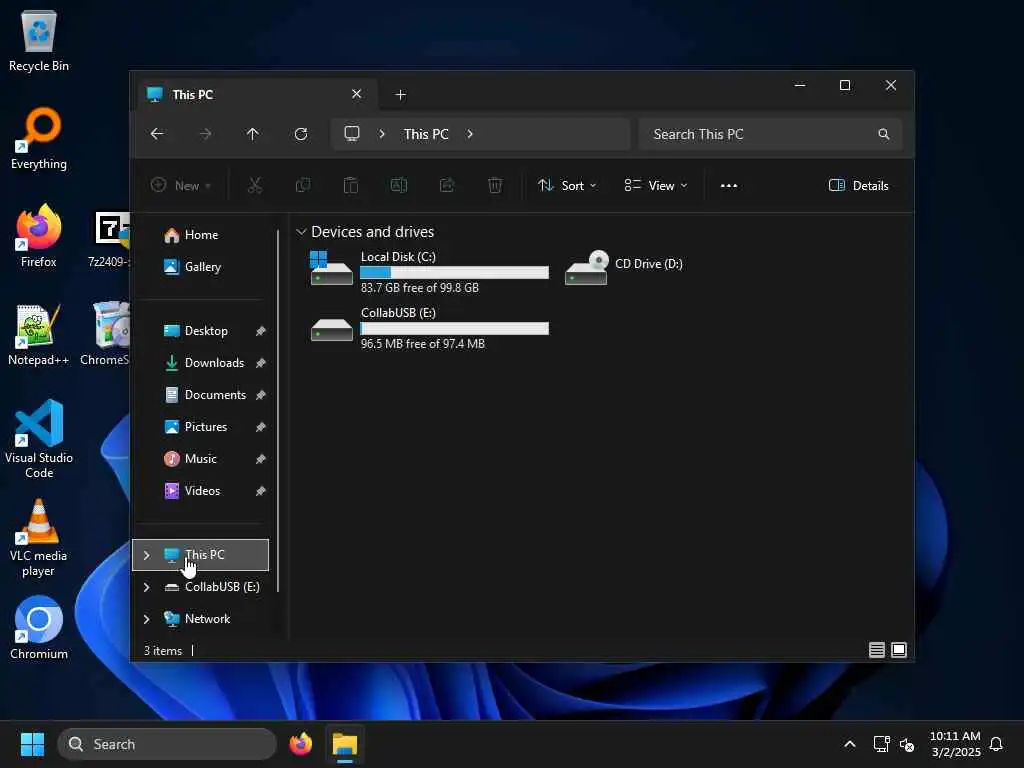Switch to the details list view icon
This screenshot has height=768, width=1024.
[x=876, y=650]
